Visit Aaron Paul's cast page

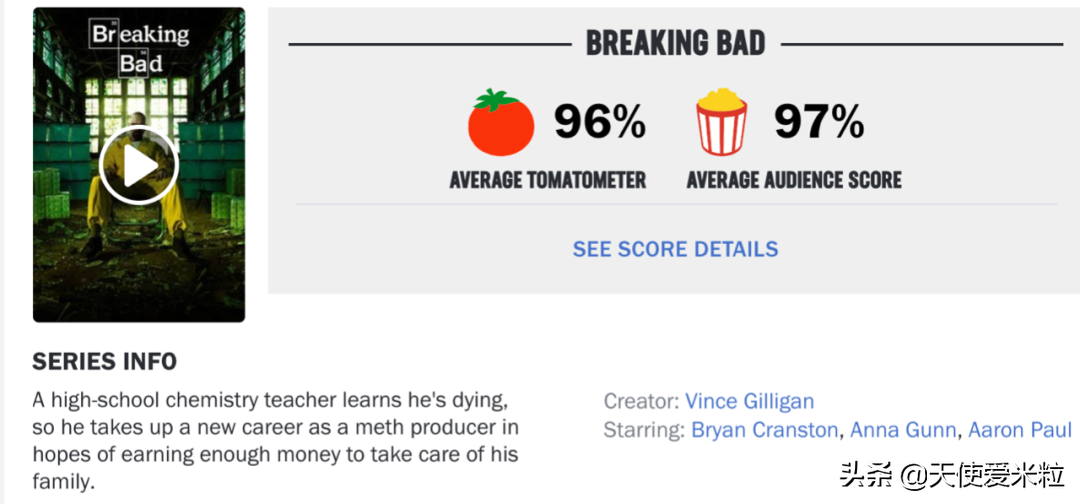pos(1020,430)
